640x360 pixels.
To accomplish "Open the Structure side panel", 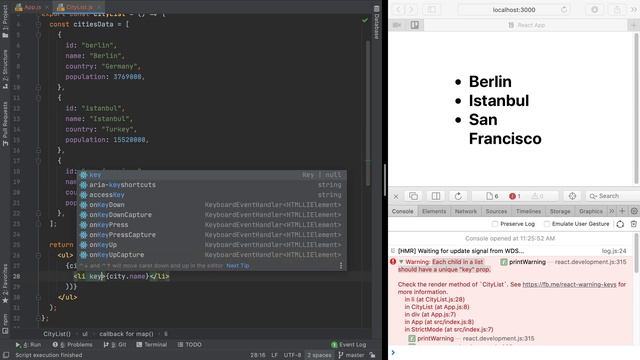I will coord(5,69).
